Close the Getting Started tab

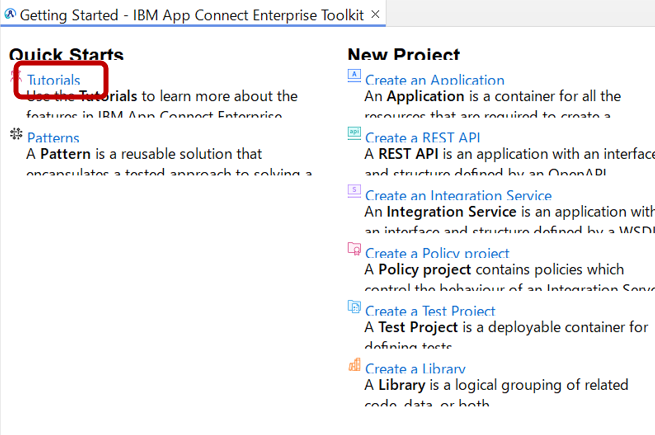(x=375, y=14)
